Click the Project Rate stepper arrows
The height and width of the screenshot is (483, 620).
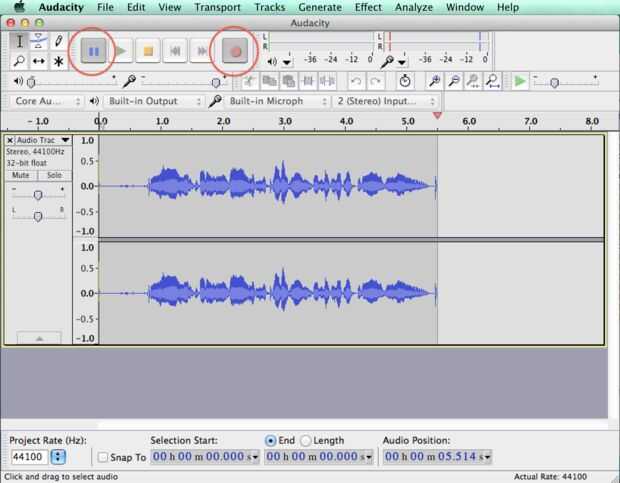point(58,457)
